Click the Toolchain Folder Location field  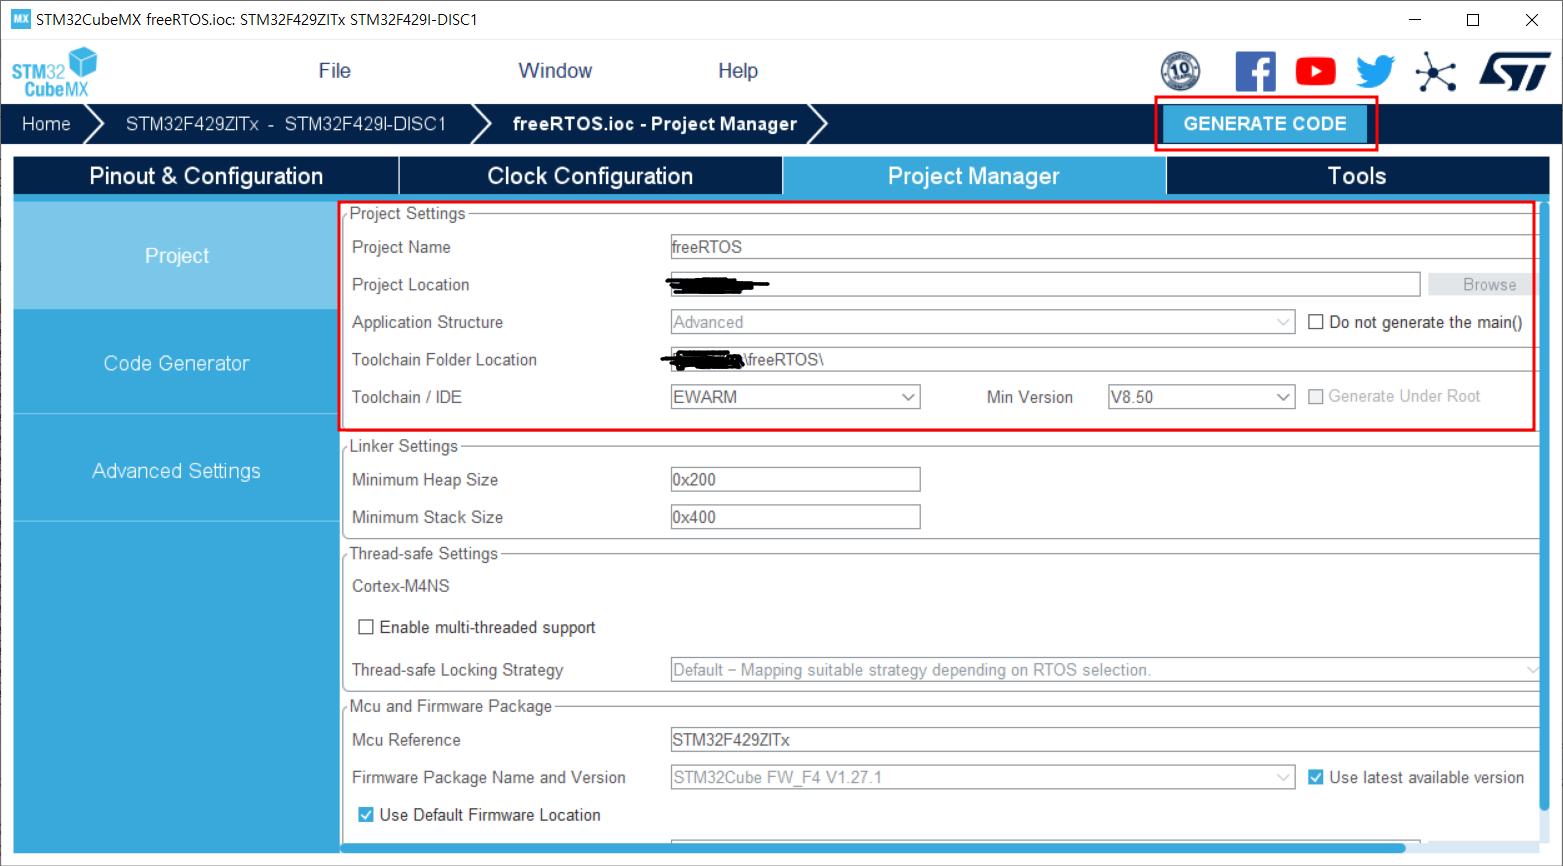(x=1104, y=360)
